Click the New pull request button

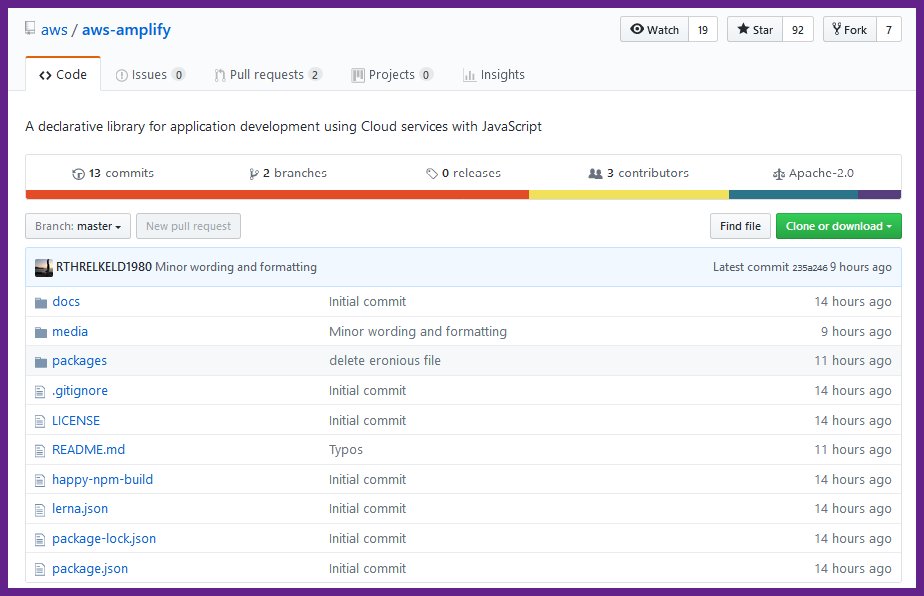point(189,226)
